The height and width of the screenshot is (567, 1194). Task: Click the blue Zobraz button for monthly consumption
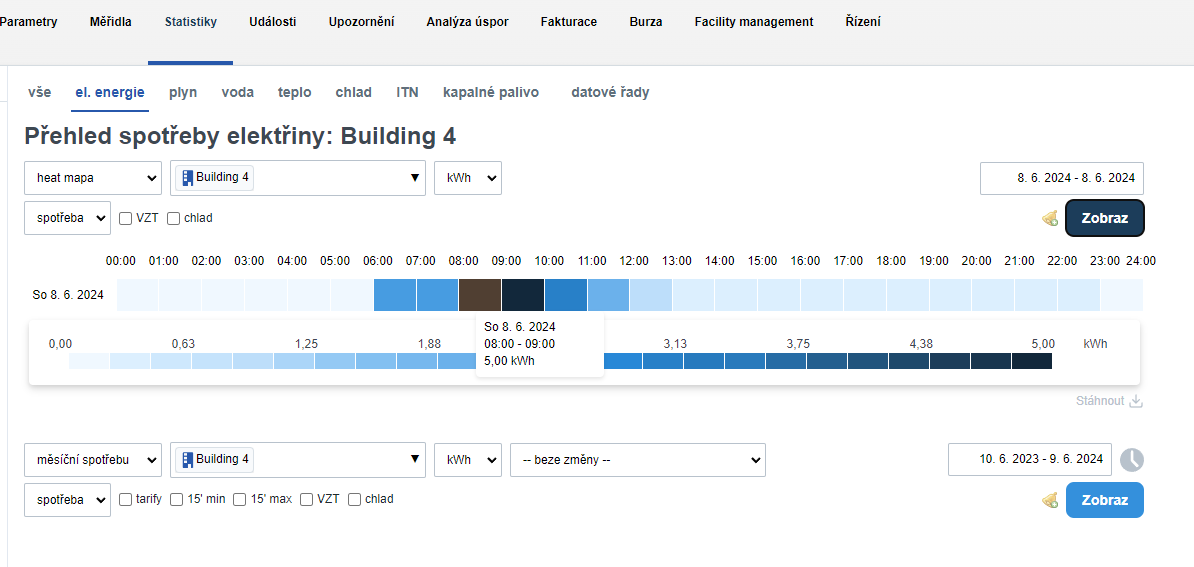[x=1104, y=500]
